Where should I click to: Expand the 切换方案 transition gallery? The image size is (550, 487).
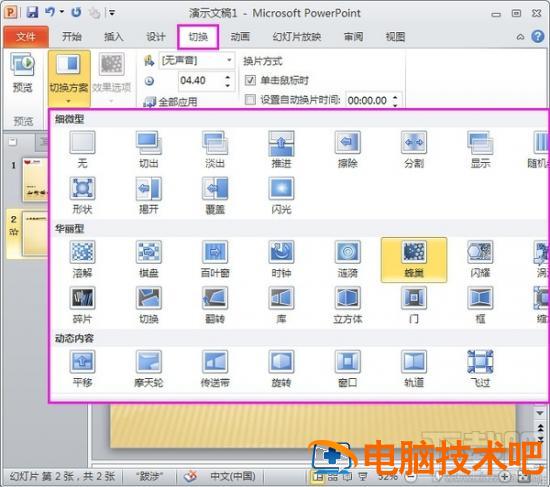coord(69,79)
